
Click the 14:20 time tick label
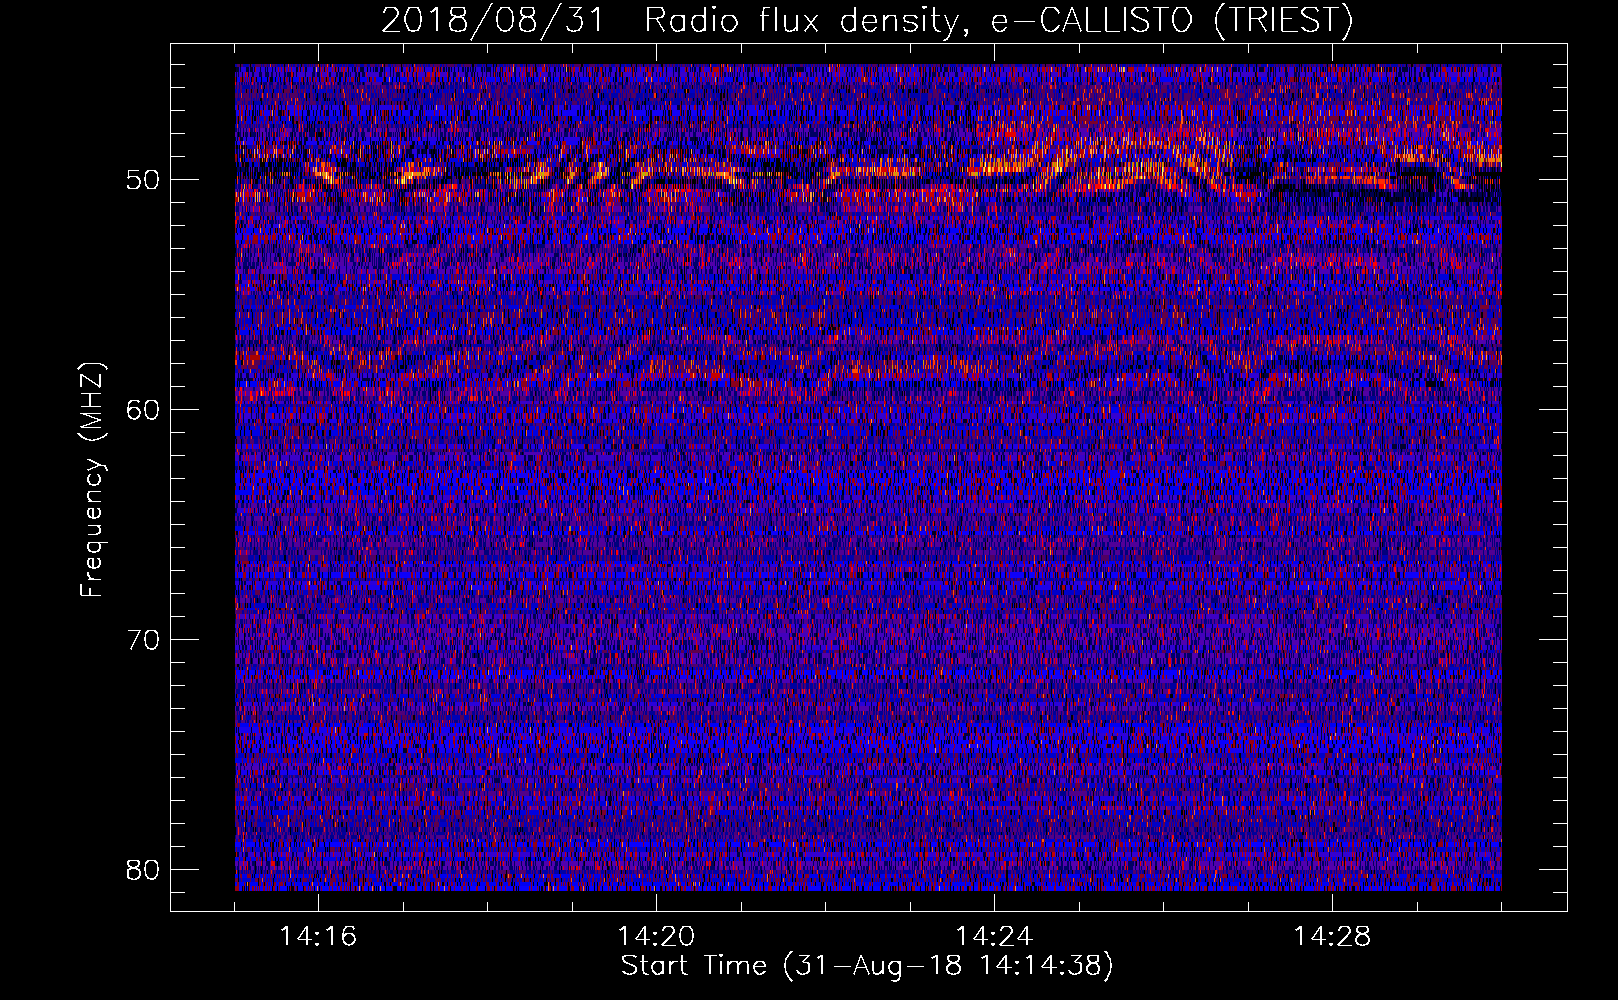click(x=656, y=937)
